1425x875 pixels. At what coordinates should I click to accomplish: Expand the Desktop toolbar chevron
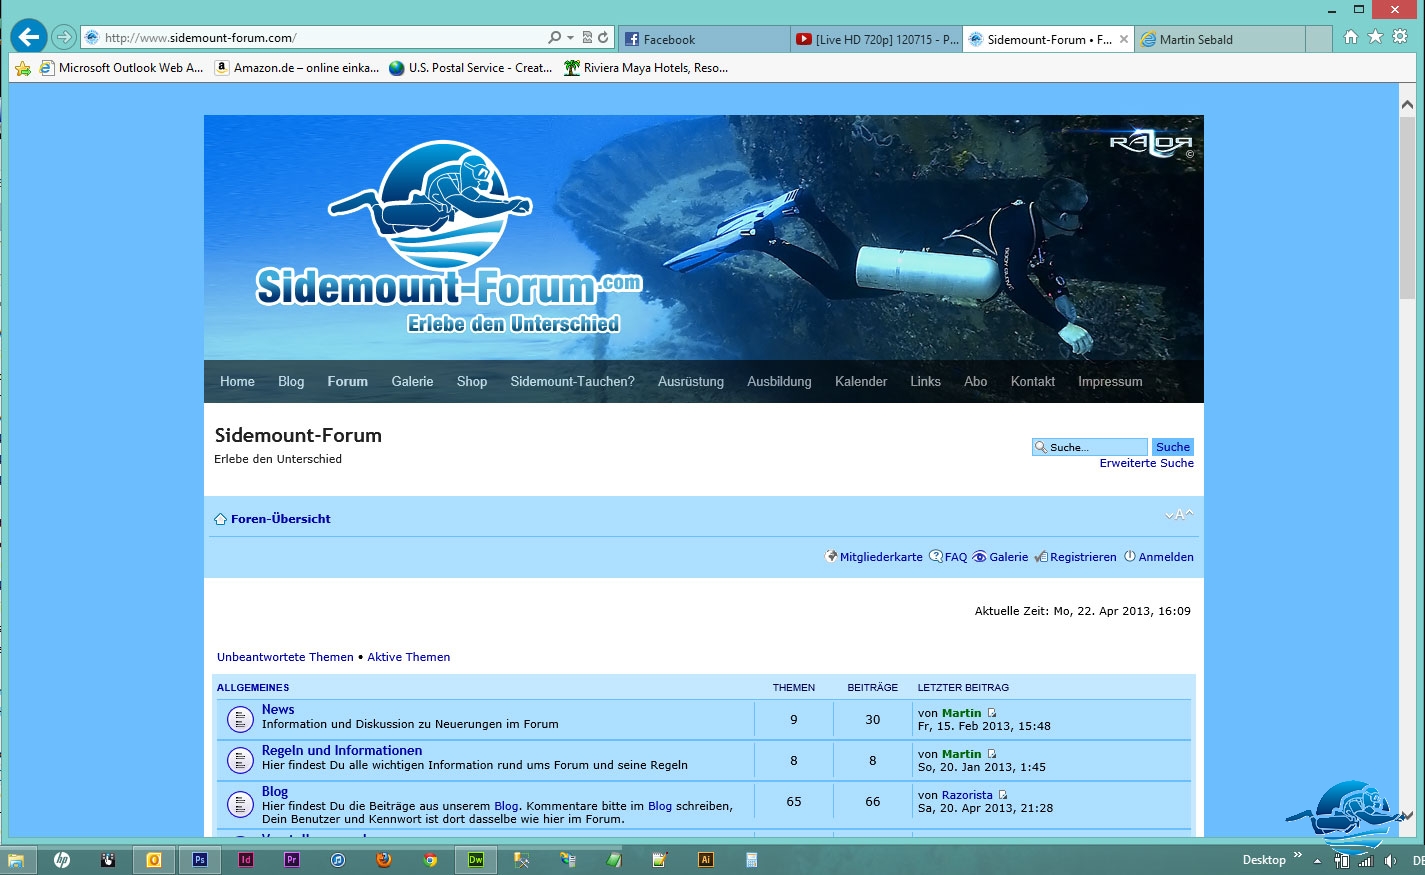click(x=1298, y=856)
